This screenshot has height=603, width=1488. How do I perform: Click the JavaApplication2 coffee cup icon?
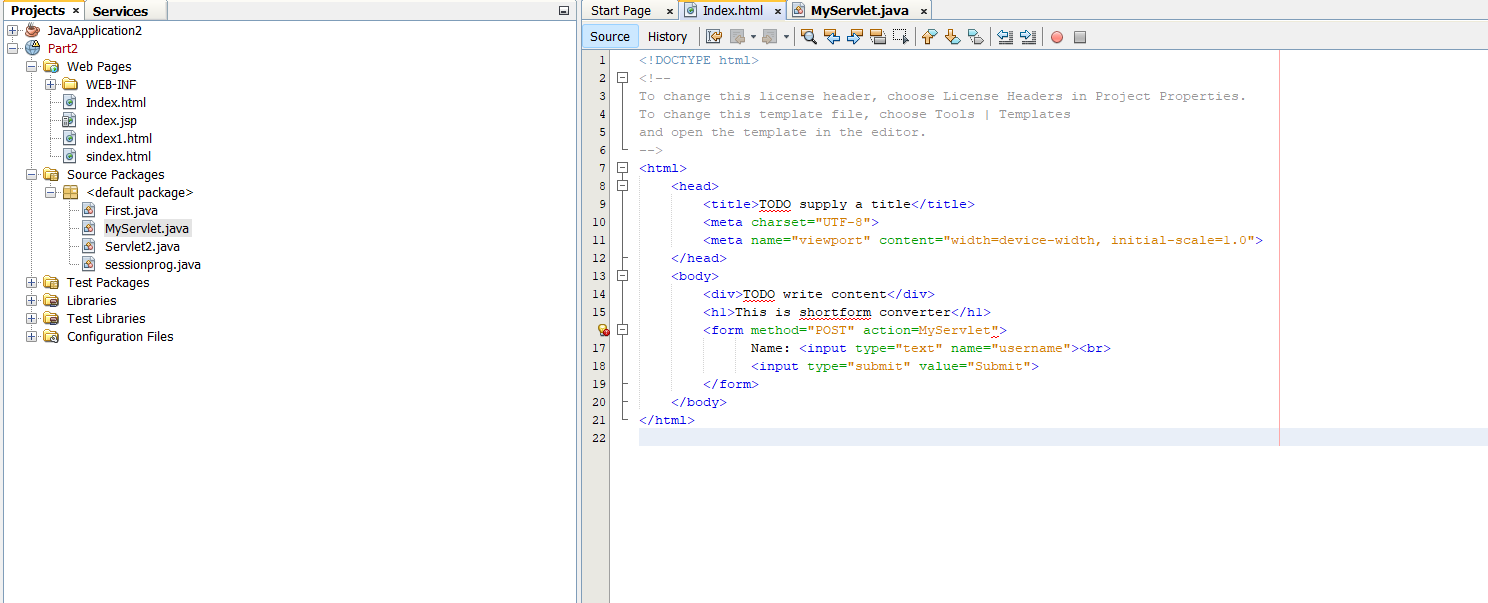[x=32, y=30]
